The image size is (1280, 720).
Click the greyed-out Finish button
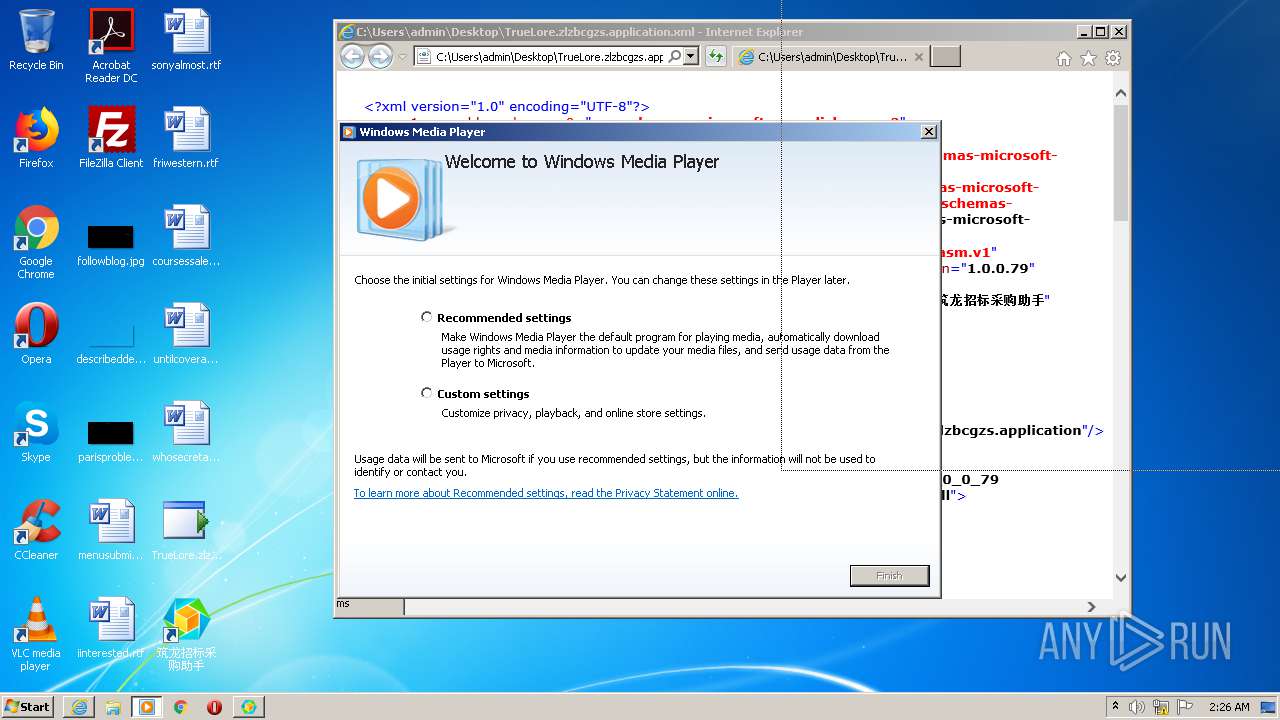coord(889,575)
